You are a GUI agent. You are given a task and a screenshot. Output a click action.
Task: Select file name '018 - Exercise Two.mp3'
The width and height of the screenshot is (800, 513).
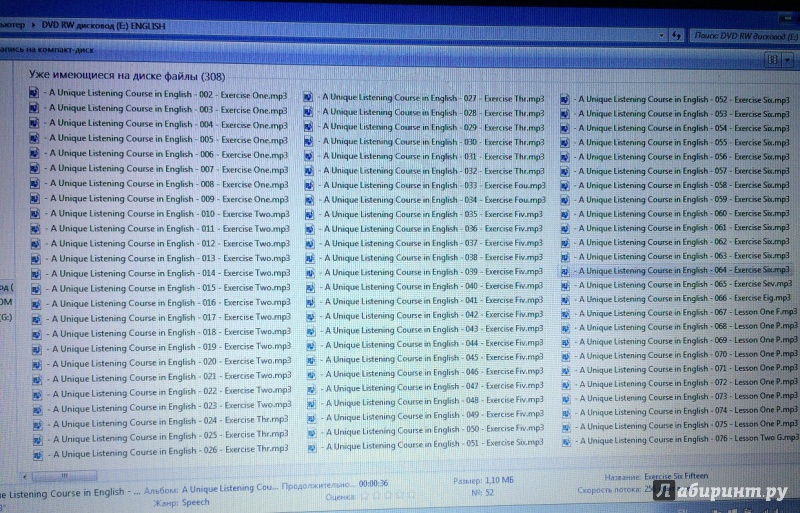click(x=171, y=333)
